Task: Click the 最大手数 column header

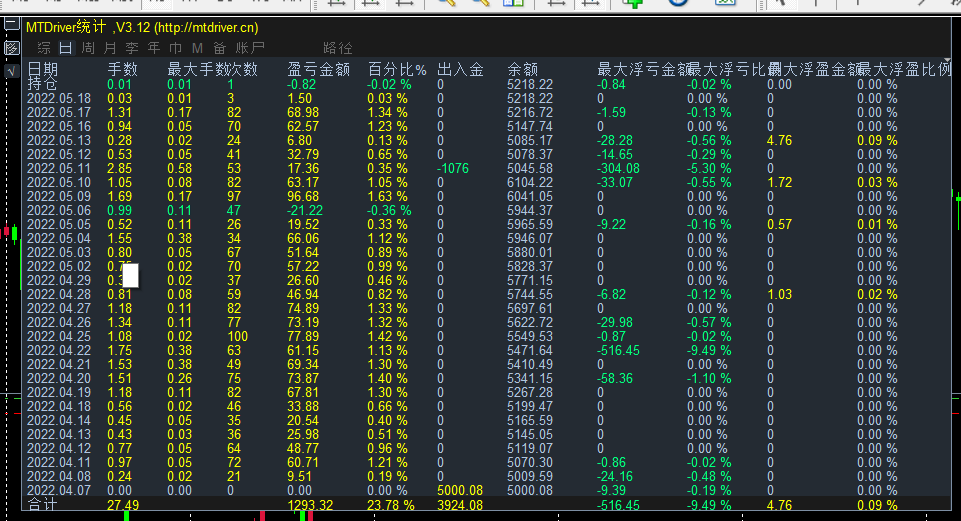Action: point(197,69)
